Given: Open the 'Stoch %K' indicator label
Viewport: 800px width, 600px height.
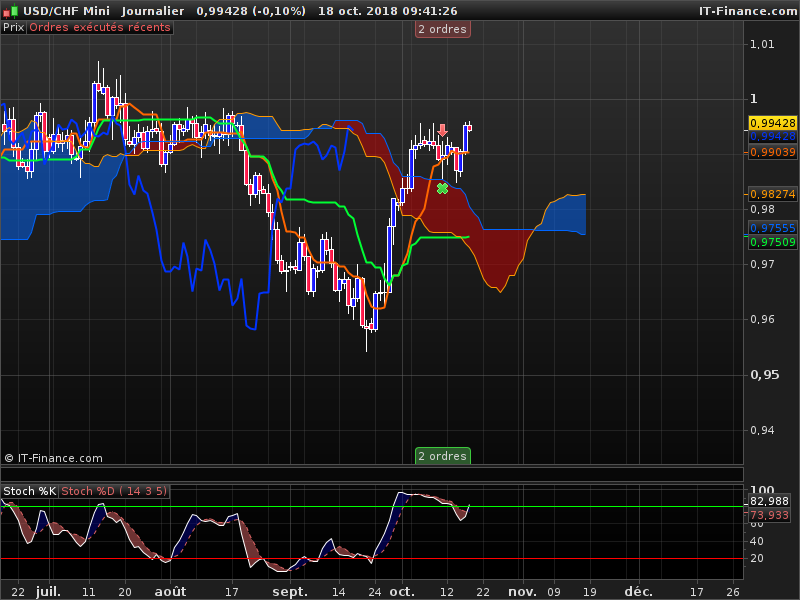Looking at the screenshot, I should coord(30,491).
